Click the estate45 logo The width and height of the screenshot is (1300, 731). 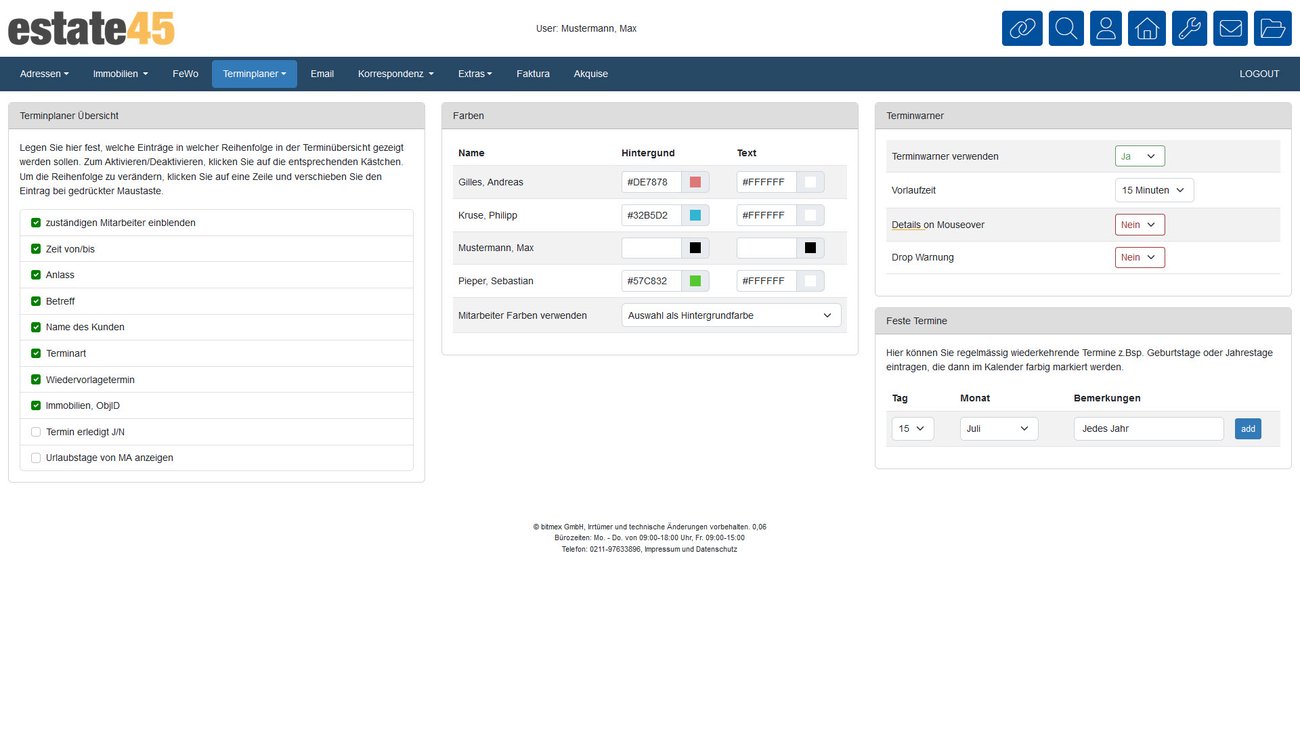coord(91,28)
